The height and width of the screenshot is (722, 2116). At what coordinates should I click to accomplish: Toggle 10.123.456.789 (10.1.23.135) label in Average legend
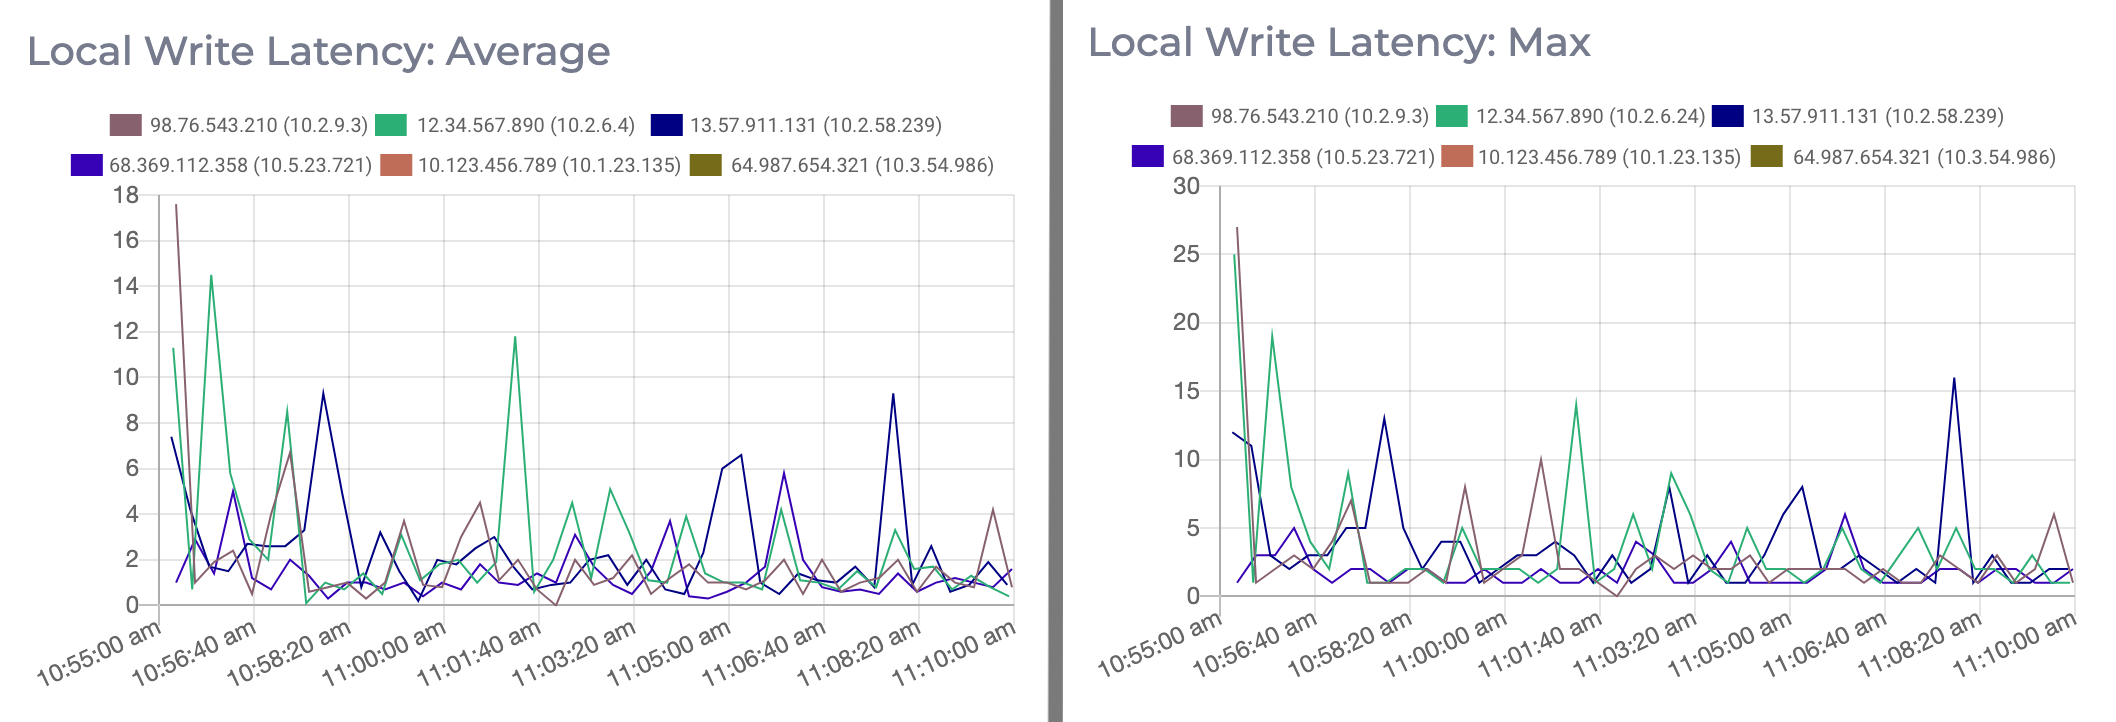click(549, 165)
